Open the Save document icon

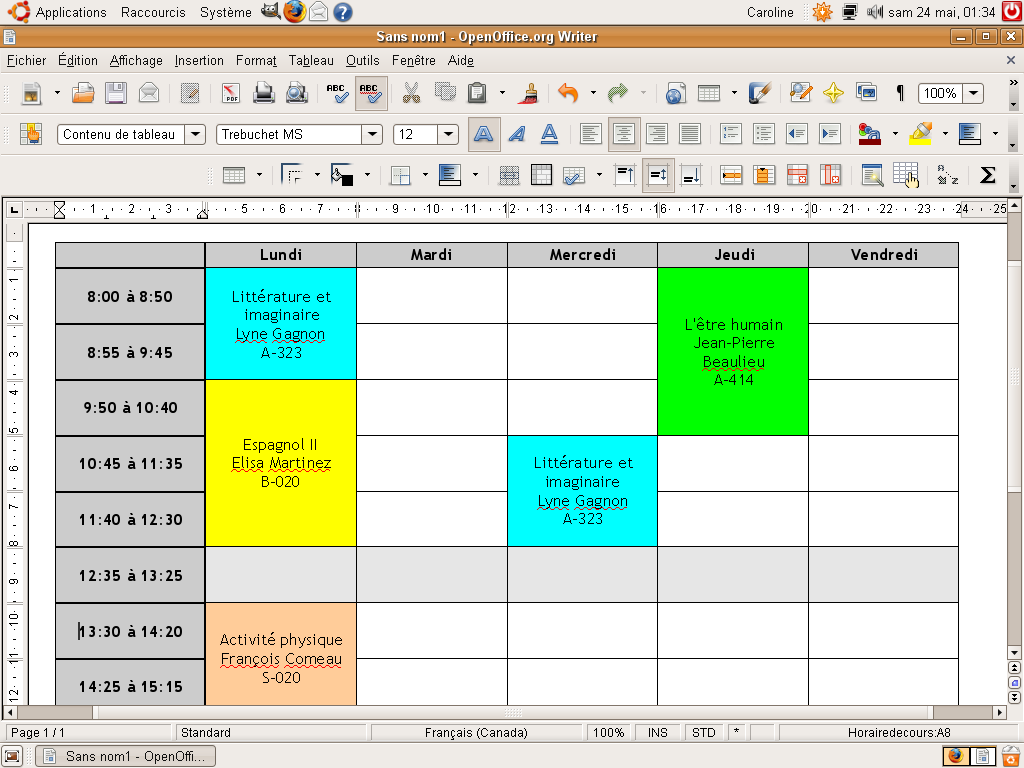pos(116,93)
